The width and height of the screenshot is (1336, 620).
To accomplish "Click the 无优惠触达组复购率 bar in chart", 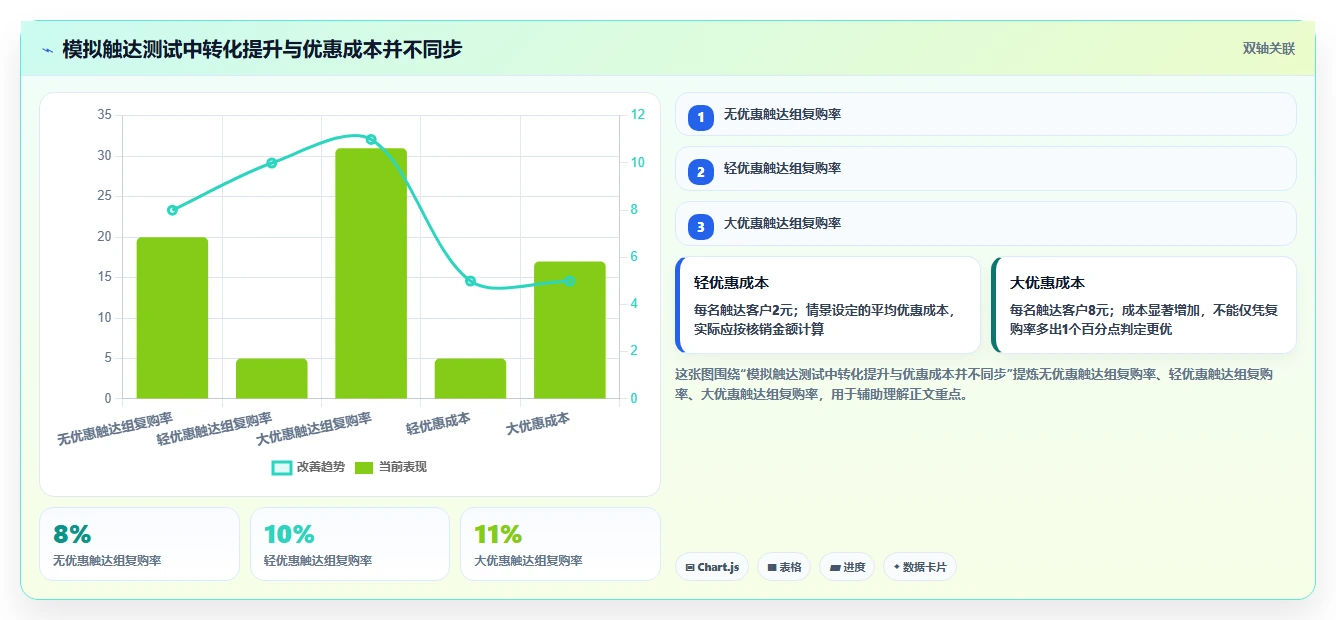I will click(172, 318).
